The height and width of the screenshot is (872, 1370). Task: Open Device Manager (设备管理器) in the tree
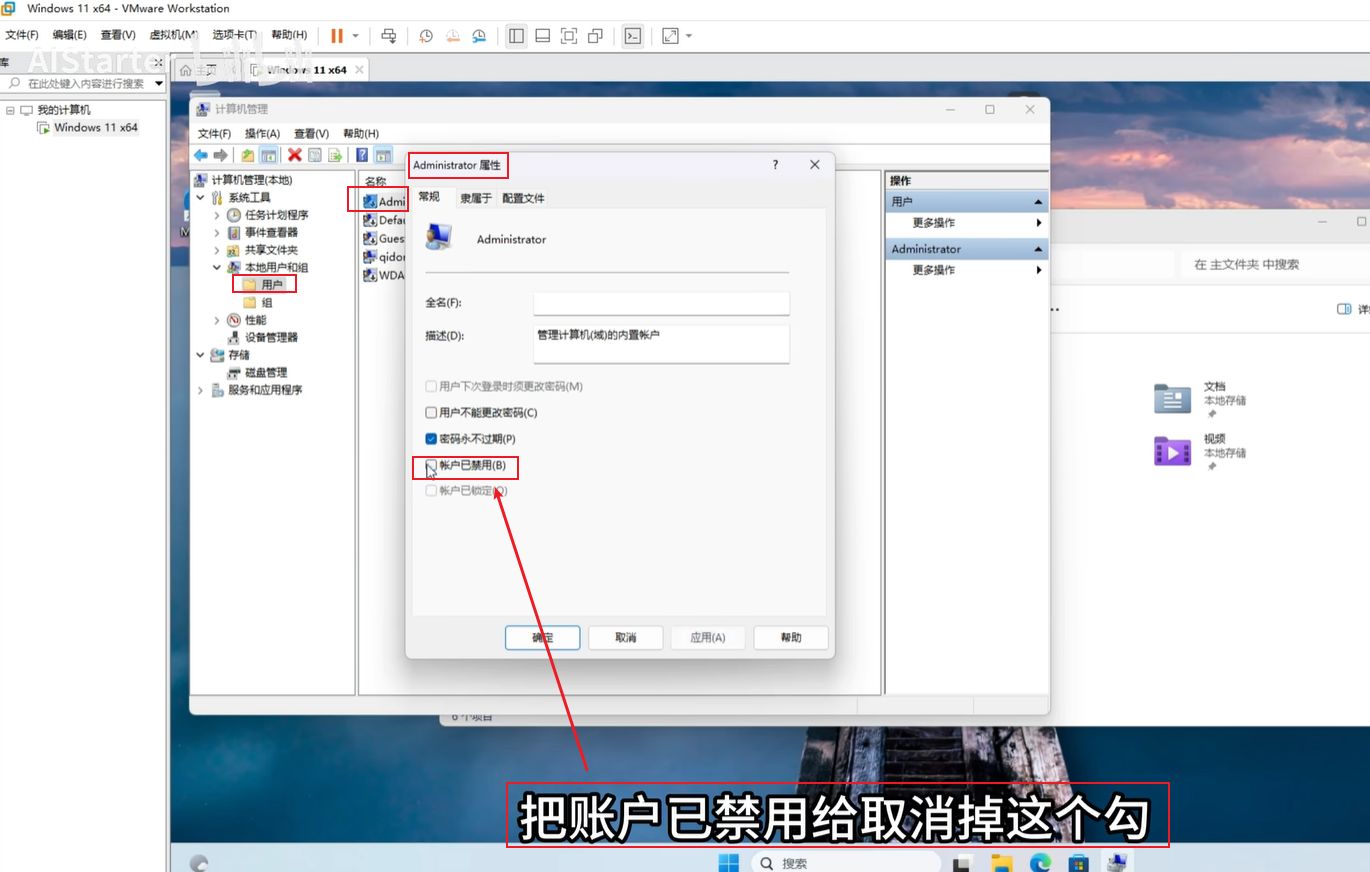[271, 338]
